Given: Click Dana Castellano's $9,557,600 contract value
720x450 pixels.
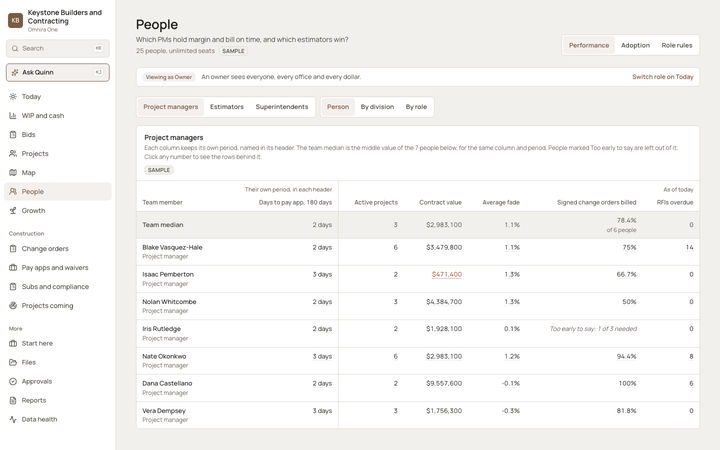Looking at the screenshot, I should point(444,383).
